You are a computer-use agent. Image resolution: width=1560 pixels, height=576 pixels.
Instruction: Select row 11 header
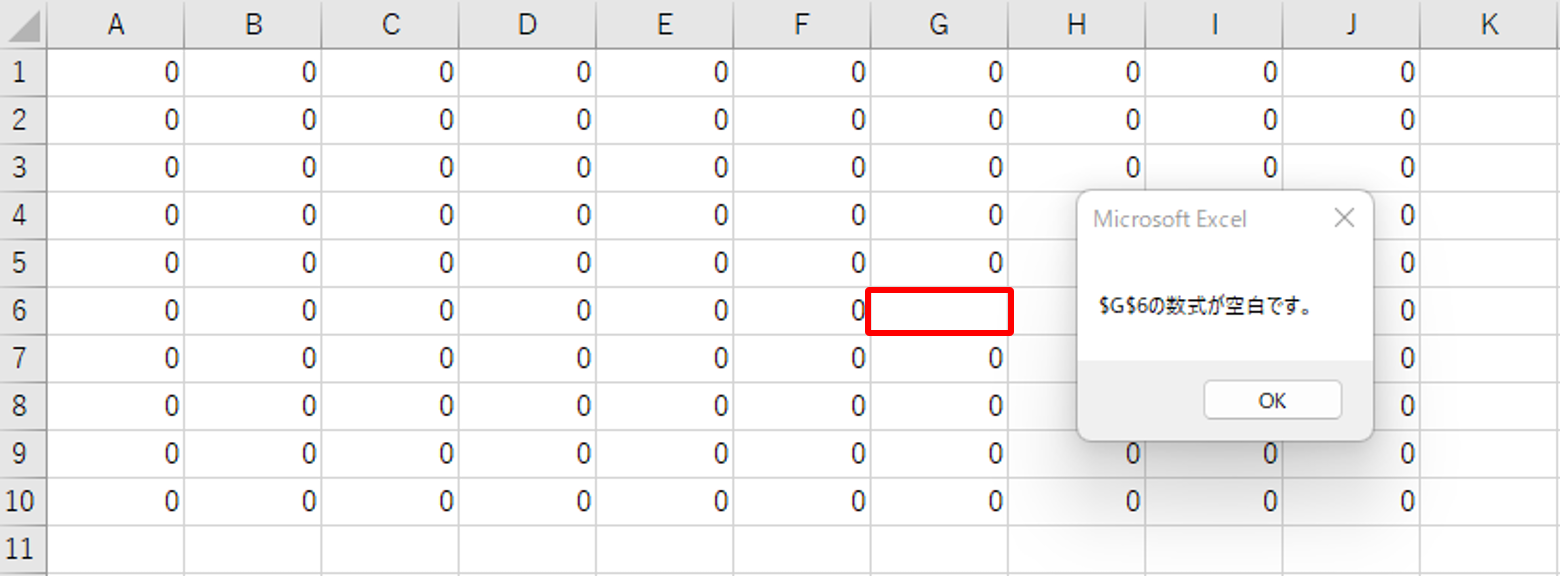tap(22, 549)
